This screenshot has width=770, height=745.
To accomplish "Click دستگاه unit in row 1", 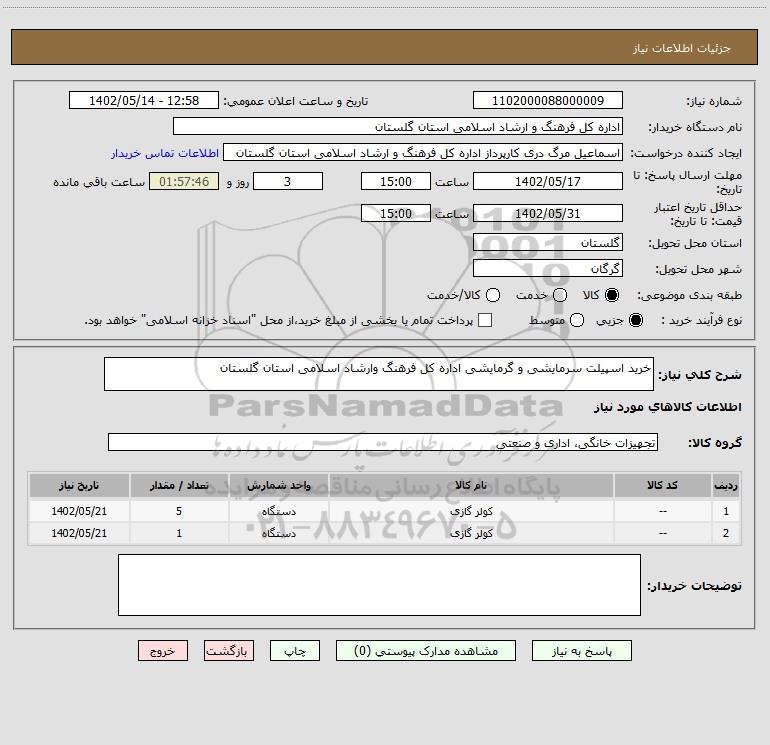I will 278,511.
